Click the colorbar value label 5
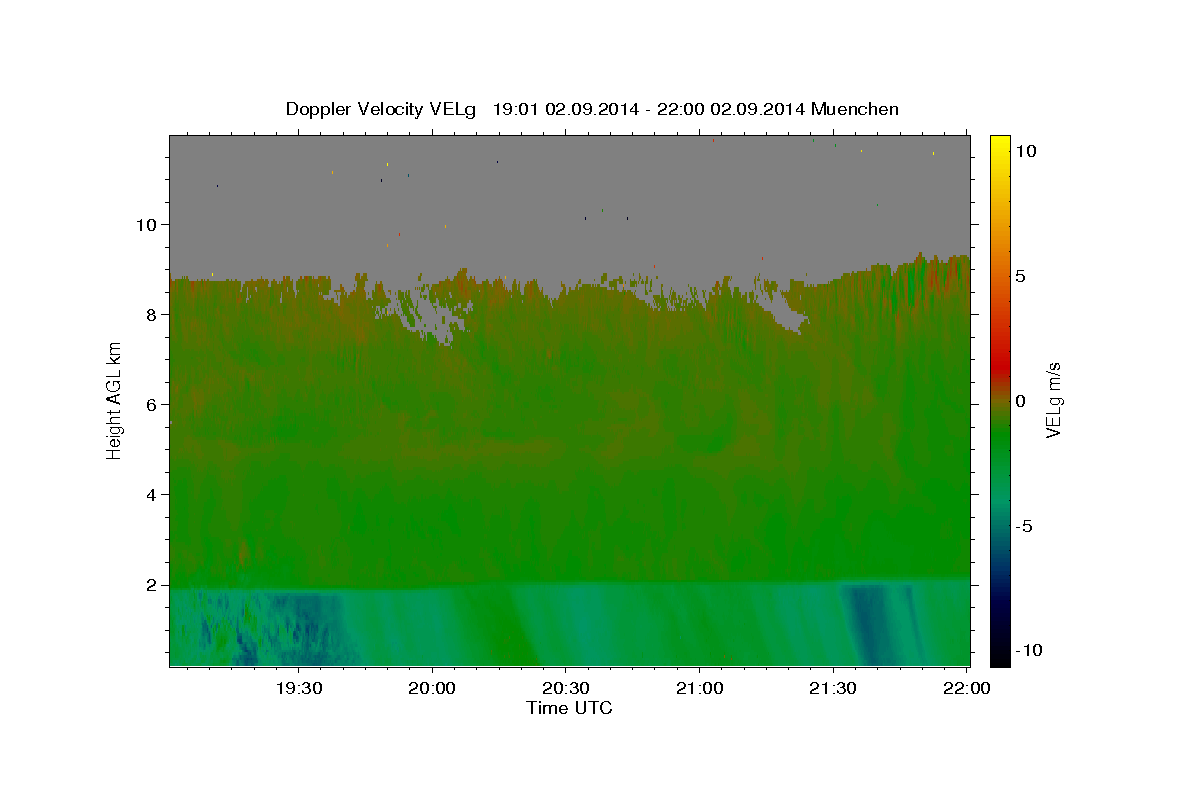1200x800 pixels. coord(1020,276)
